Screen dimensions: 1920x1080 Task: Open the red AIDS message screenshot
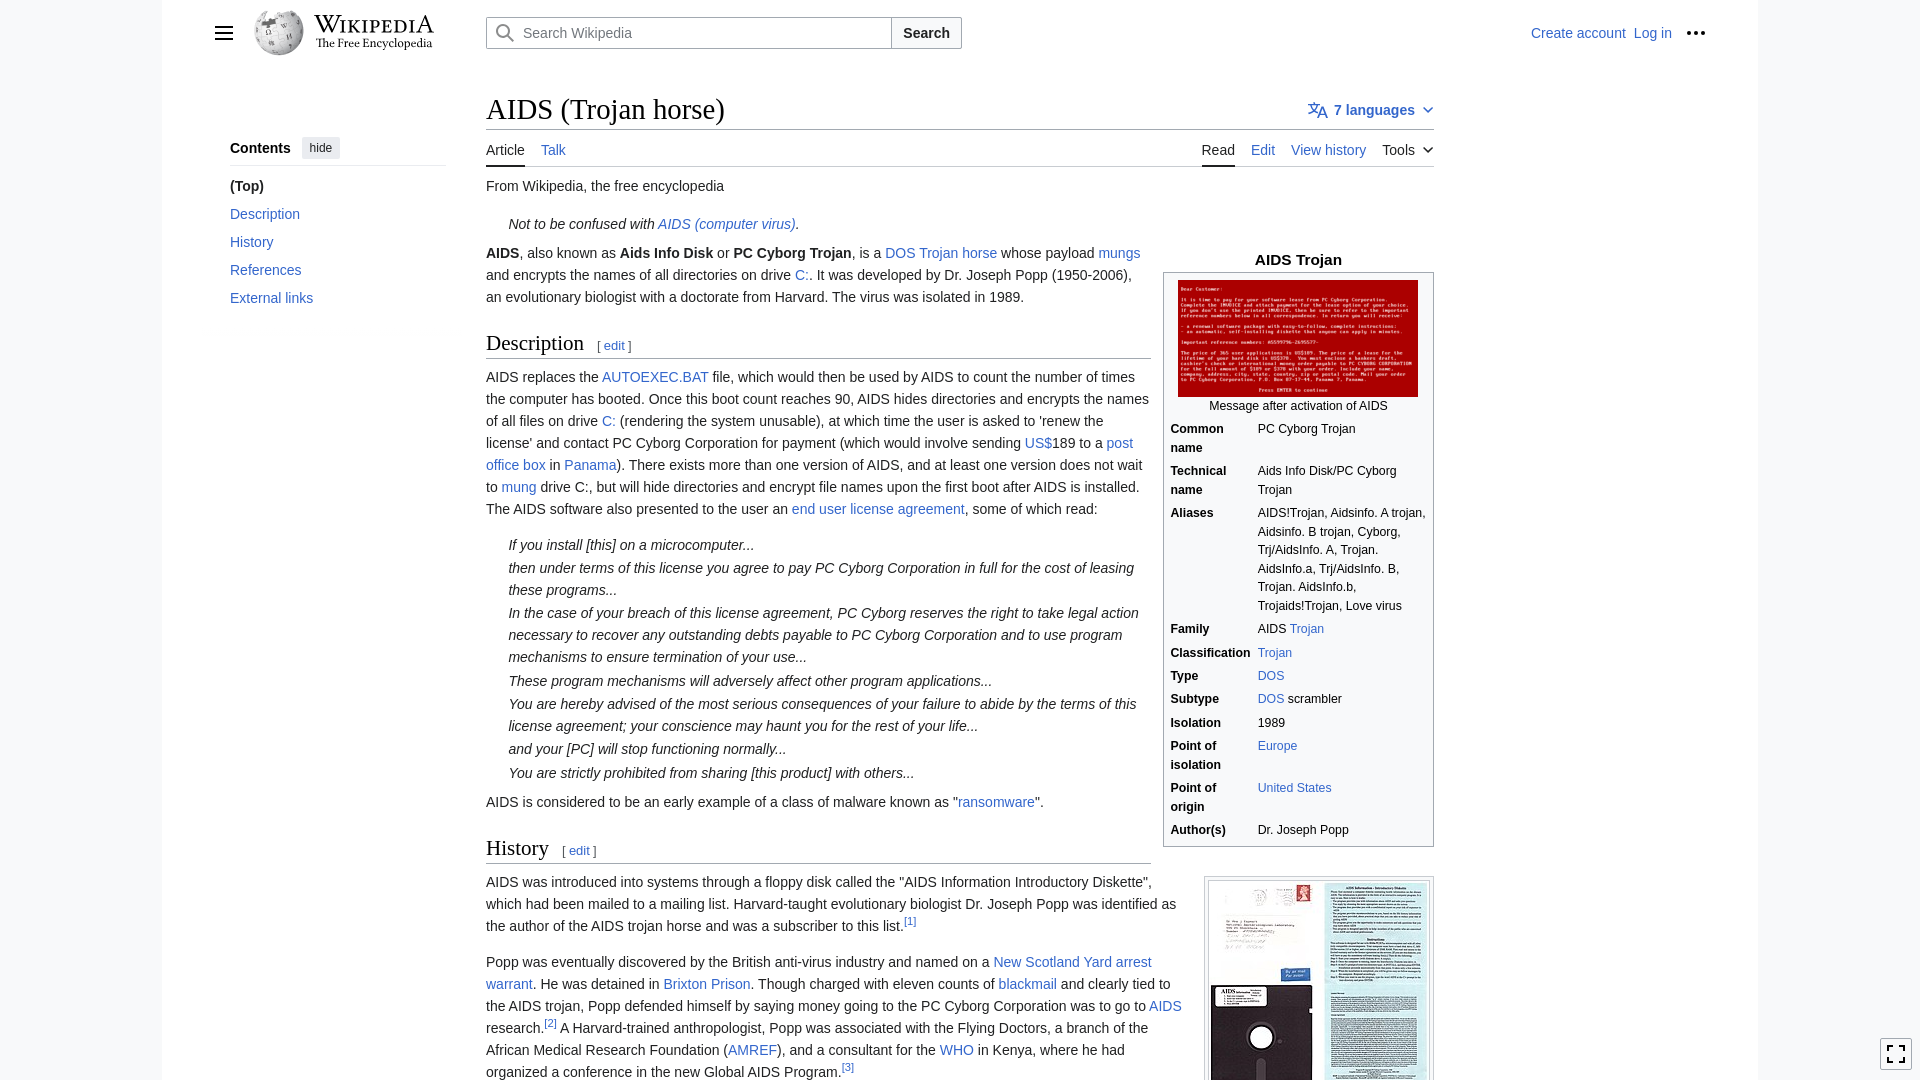pyautogui.click(x=1298, y=338)
